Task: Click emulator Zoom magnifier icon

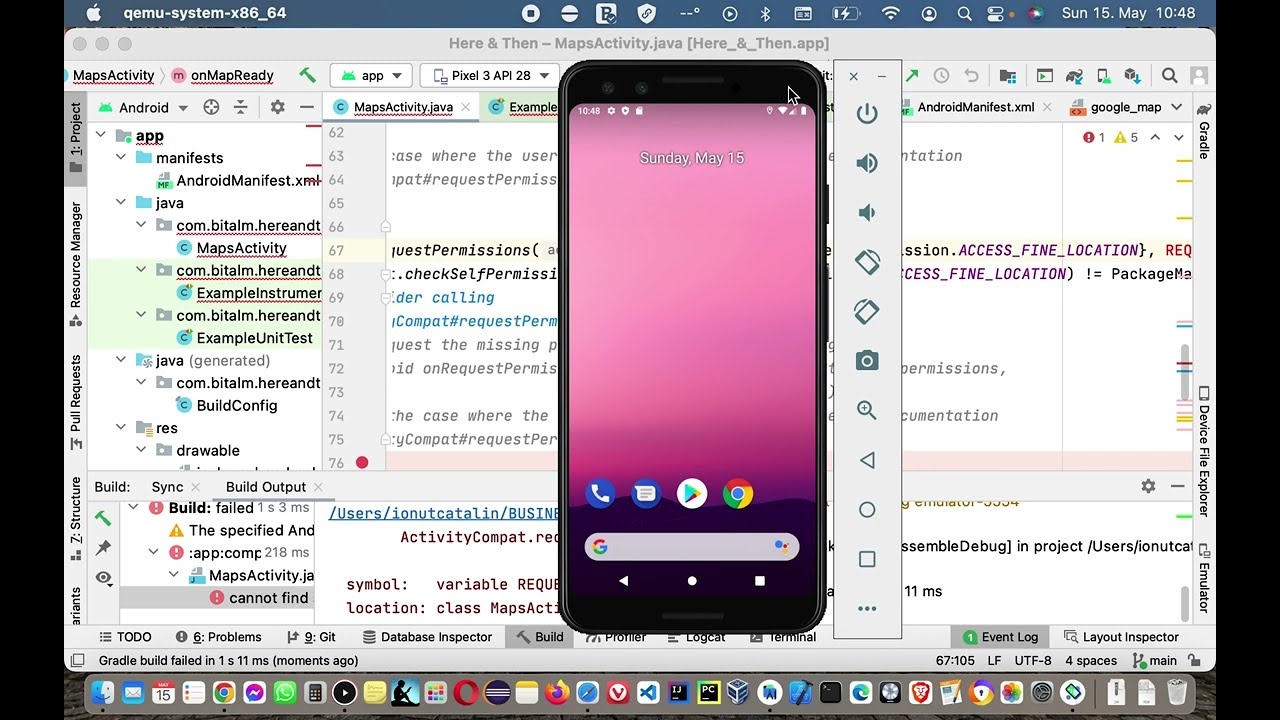Action: click(x=867, y=410)
